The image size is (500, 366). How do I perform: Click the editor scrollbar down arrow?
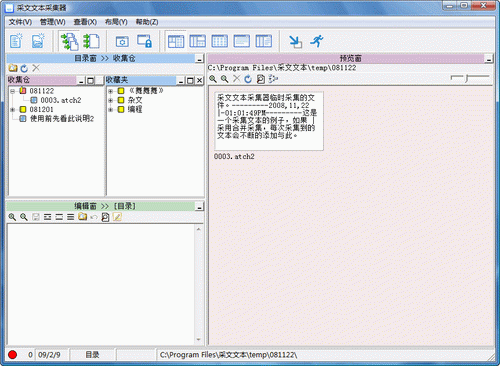(199, 340)
